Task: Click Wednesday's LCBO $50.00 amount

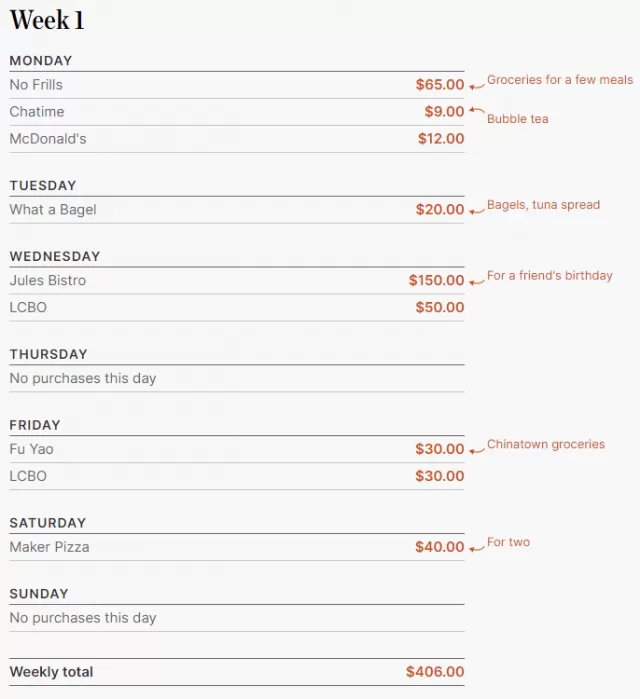Action: pos(440,307)
